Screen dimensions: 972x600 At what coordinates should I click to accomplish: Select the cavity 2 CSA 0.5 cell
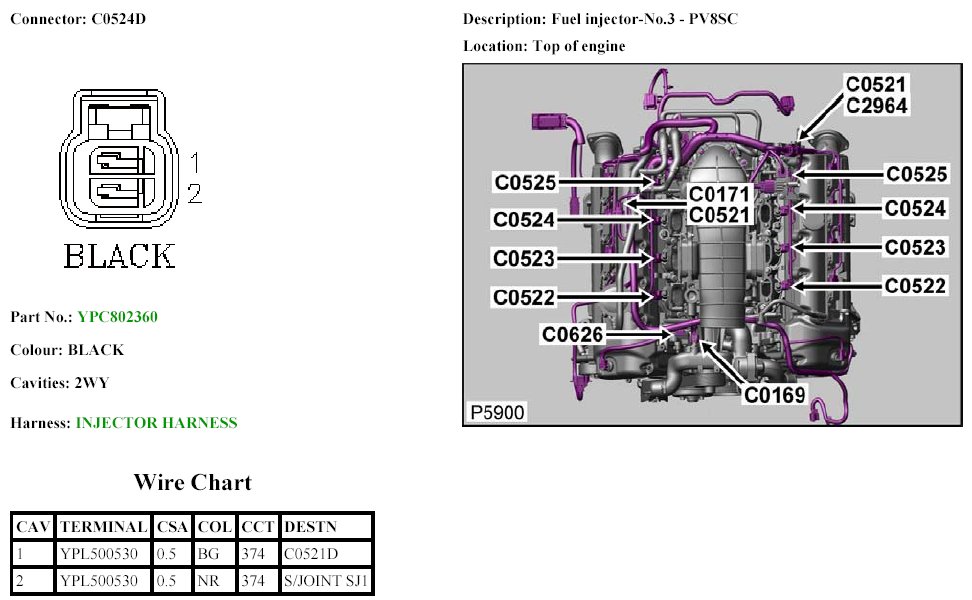[172, 581]
